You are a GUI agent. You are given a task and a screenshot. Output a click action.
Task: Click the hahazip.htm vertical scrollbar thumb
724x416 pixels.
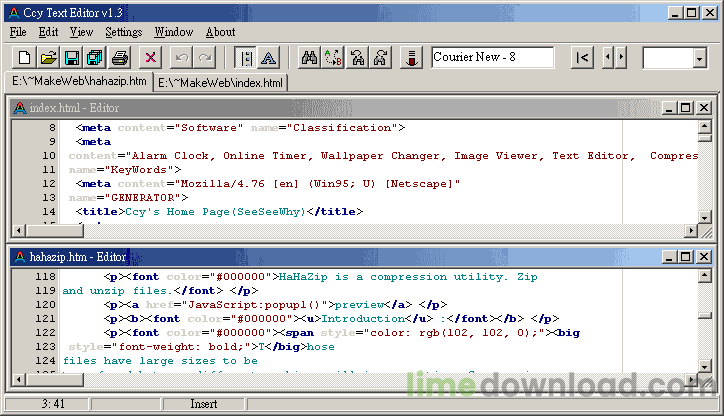tap(705, 315)
